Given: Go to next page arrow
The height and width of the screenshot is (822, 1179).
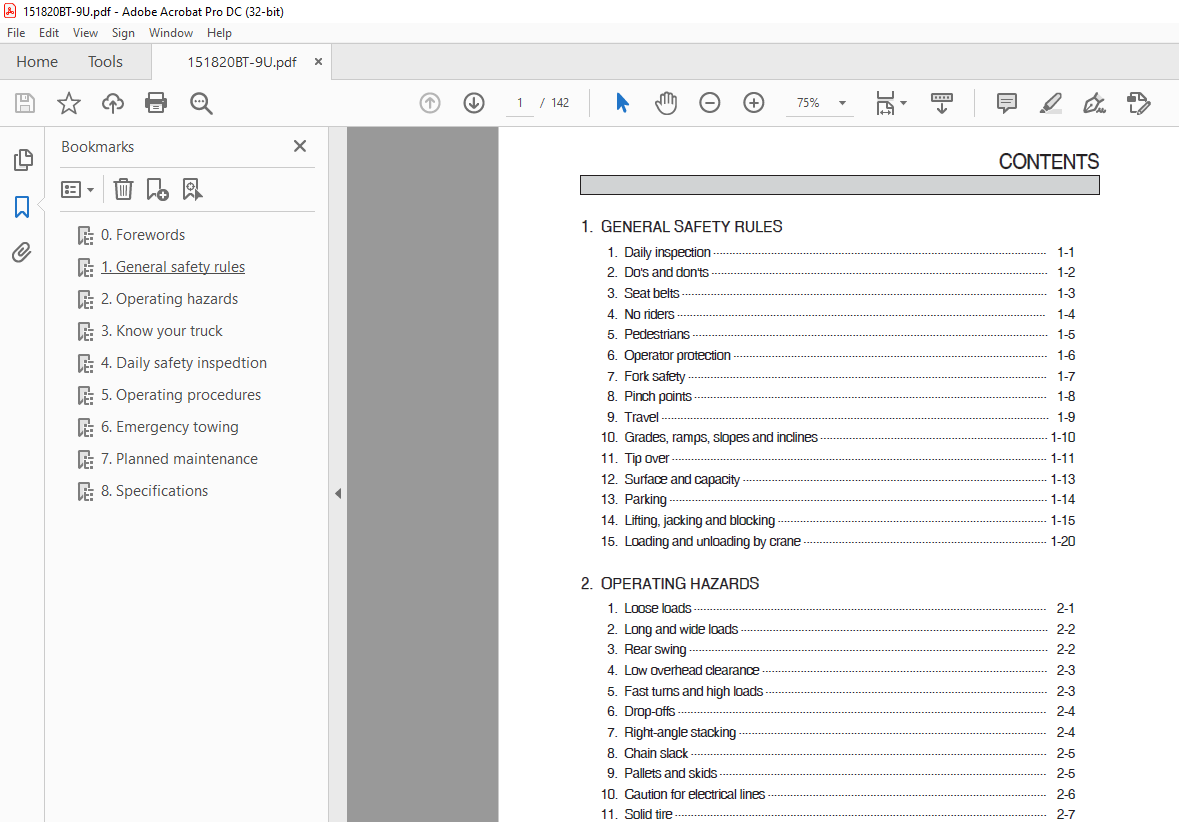Looking at the screenshot, I should click(x=474, y=103).
